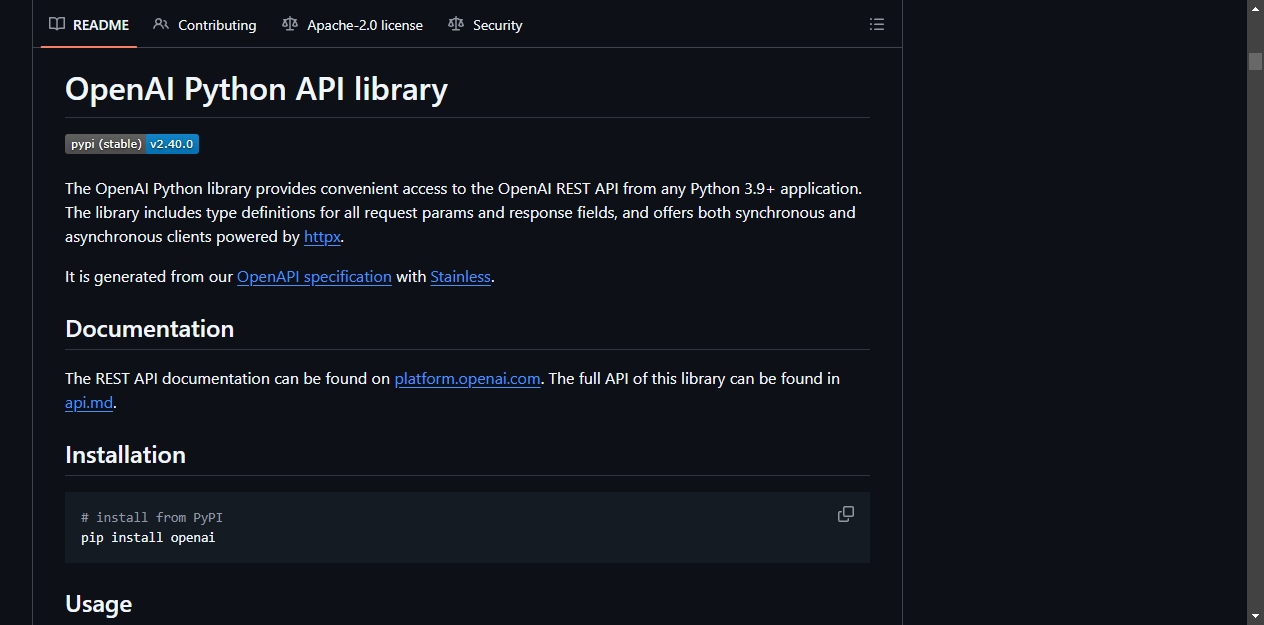
Task: Click the '# install from PyPI' comment
Action: click(152, 518)
